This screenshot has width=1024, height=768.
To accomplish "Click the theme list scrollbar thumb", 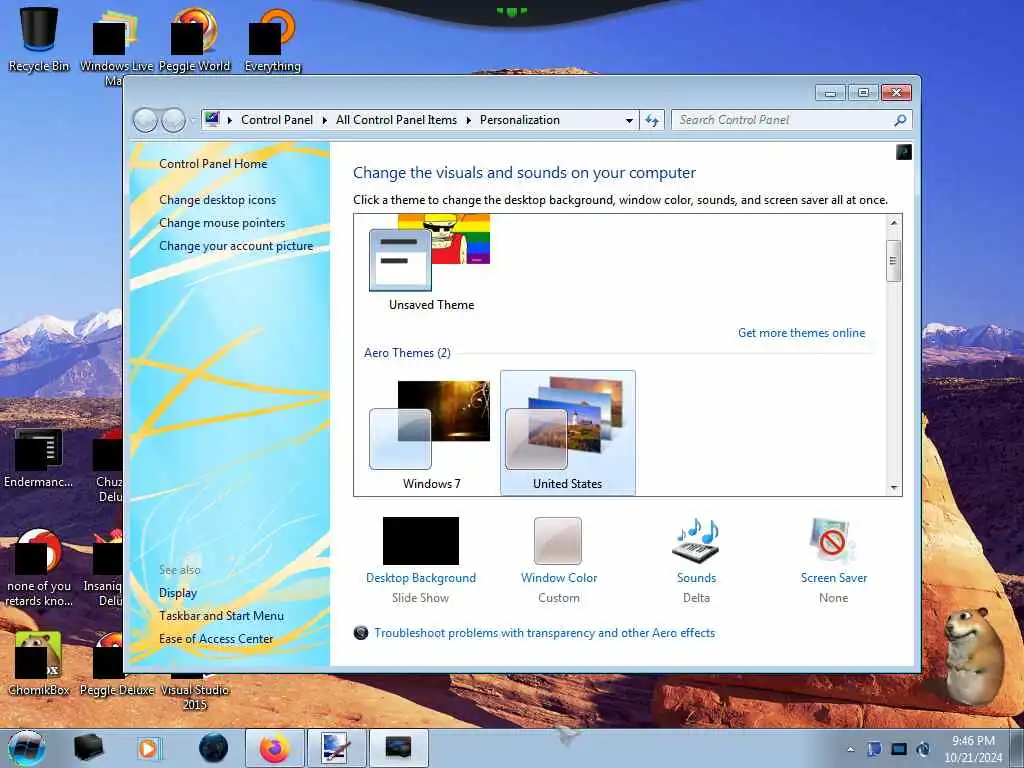I will click(893, 261).
